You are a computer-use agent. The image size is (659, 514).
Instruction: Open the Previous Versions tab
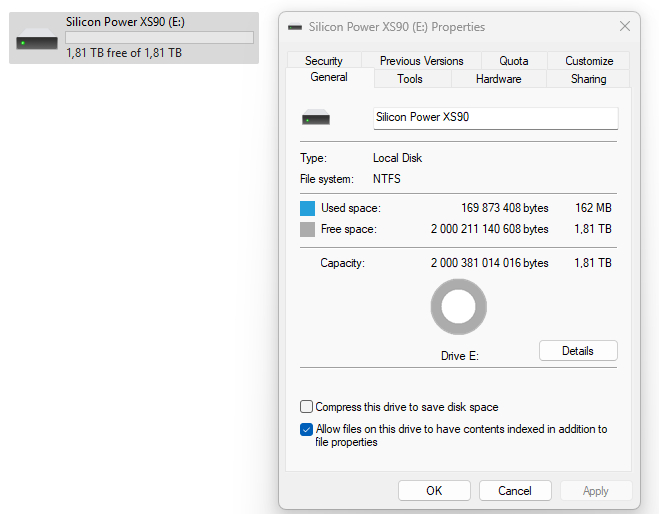pyautogui.click(x=421, y=61)
